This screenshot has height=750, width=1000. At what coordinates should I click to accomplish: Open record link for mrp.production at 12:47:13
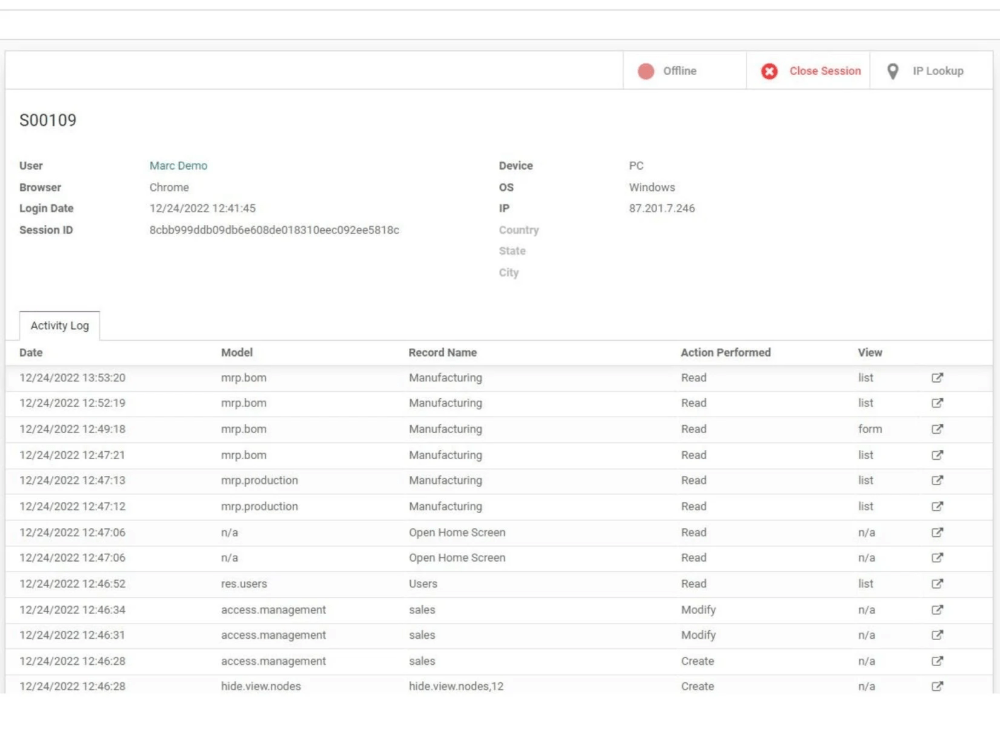[937, 480]
